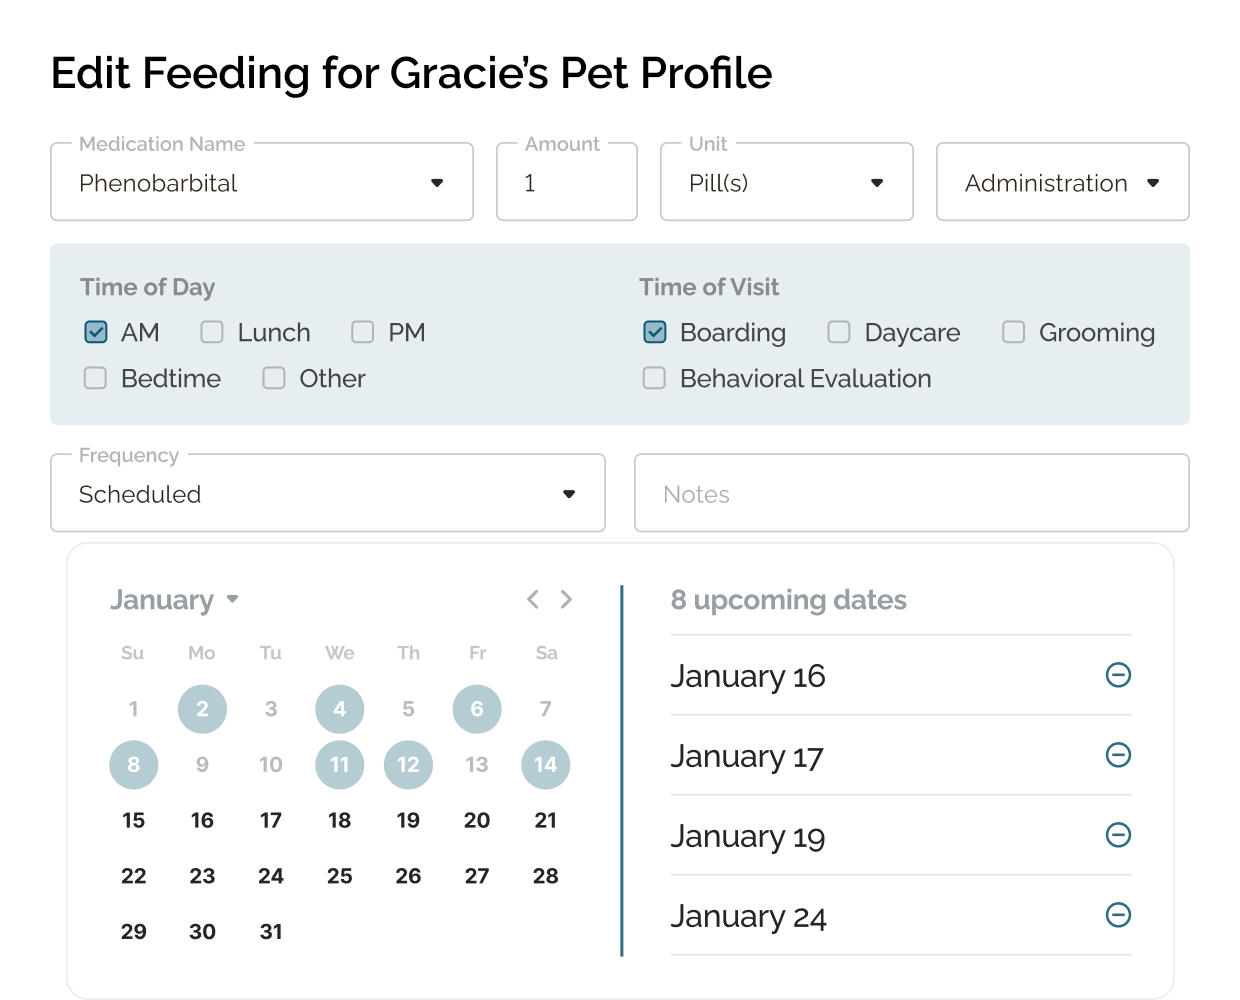This screenshot has height=1000, width=1240.
Task: Deselect highlighted day 12 in calendar
Action: pyautogui.click(x=408, y=765)
